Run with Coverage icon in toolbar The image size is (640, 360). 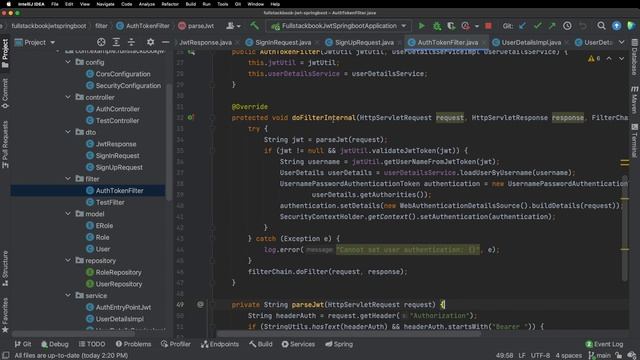[x=451, y=26]
